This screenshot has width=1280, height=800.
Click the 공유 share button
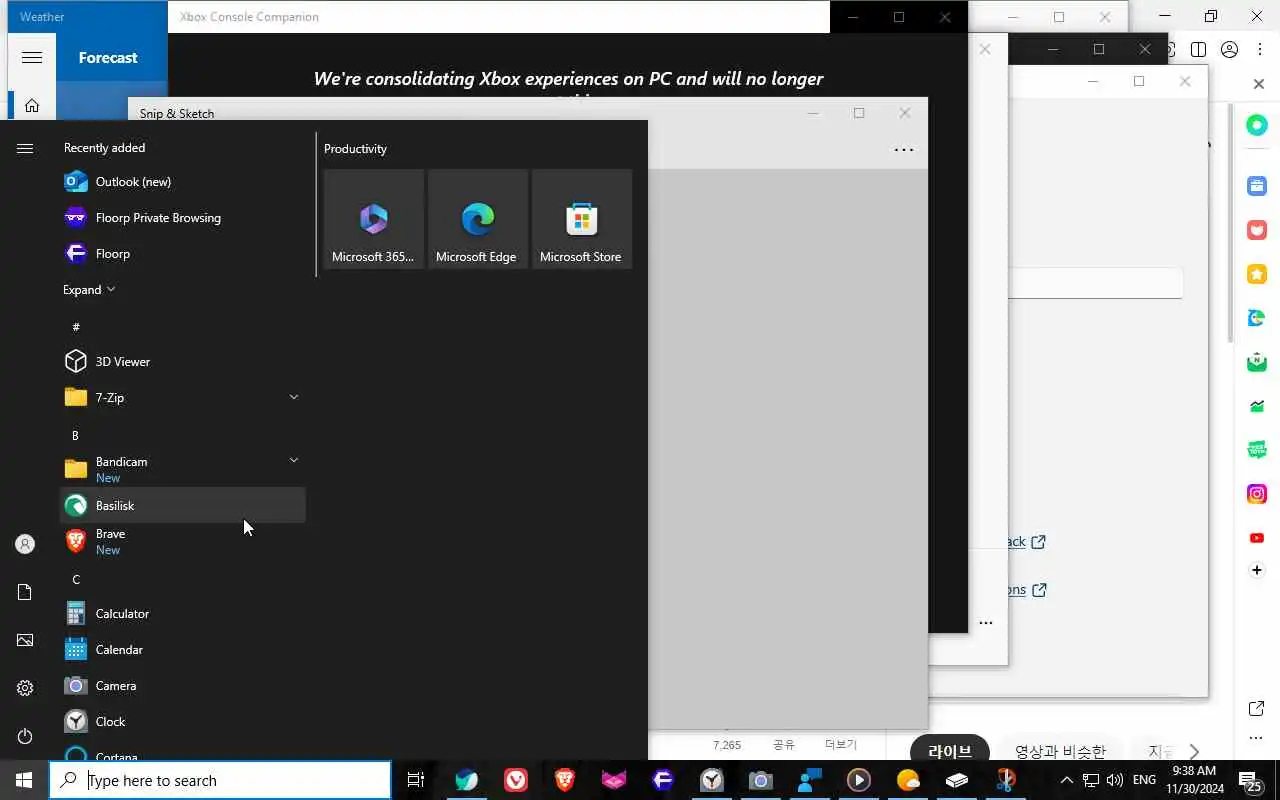[784, 745]
